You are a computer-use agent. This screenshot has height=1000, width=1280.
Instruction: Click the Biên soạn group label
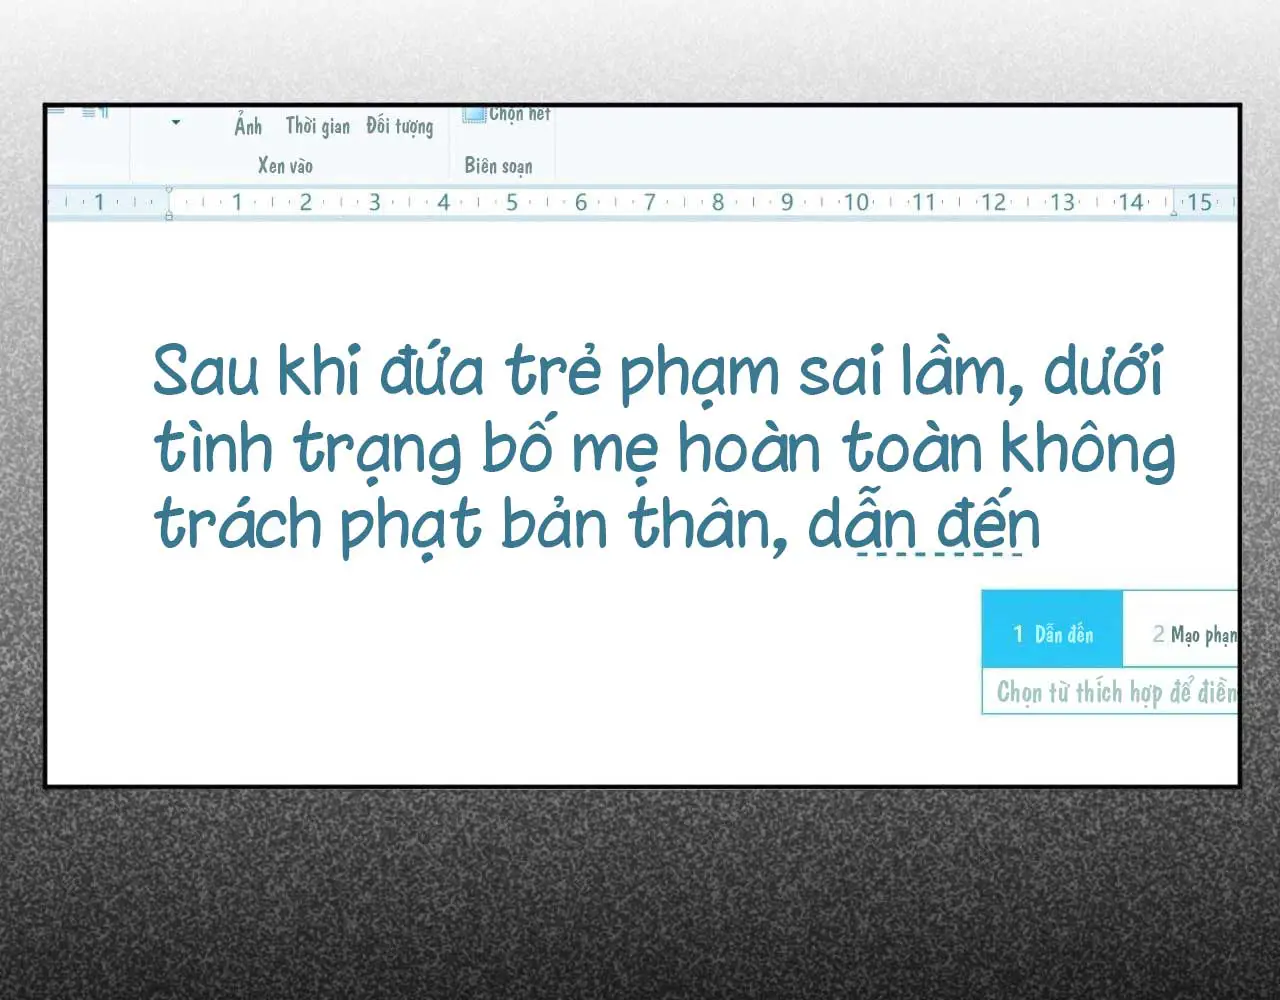498,166
